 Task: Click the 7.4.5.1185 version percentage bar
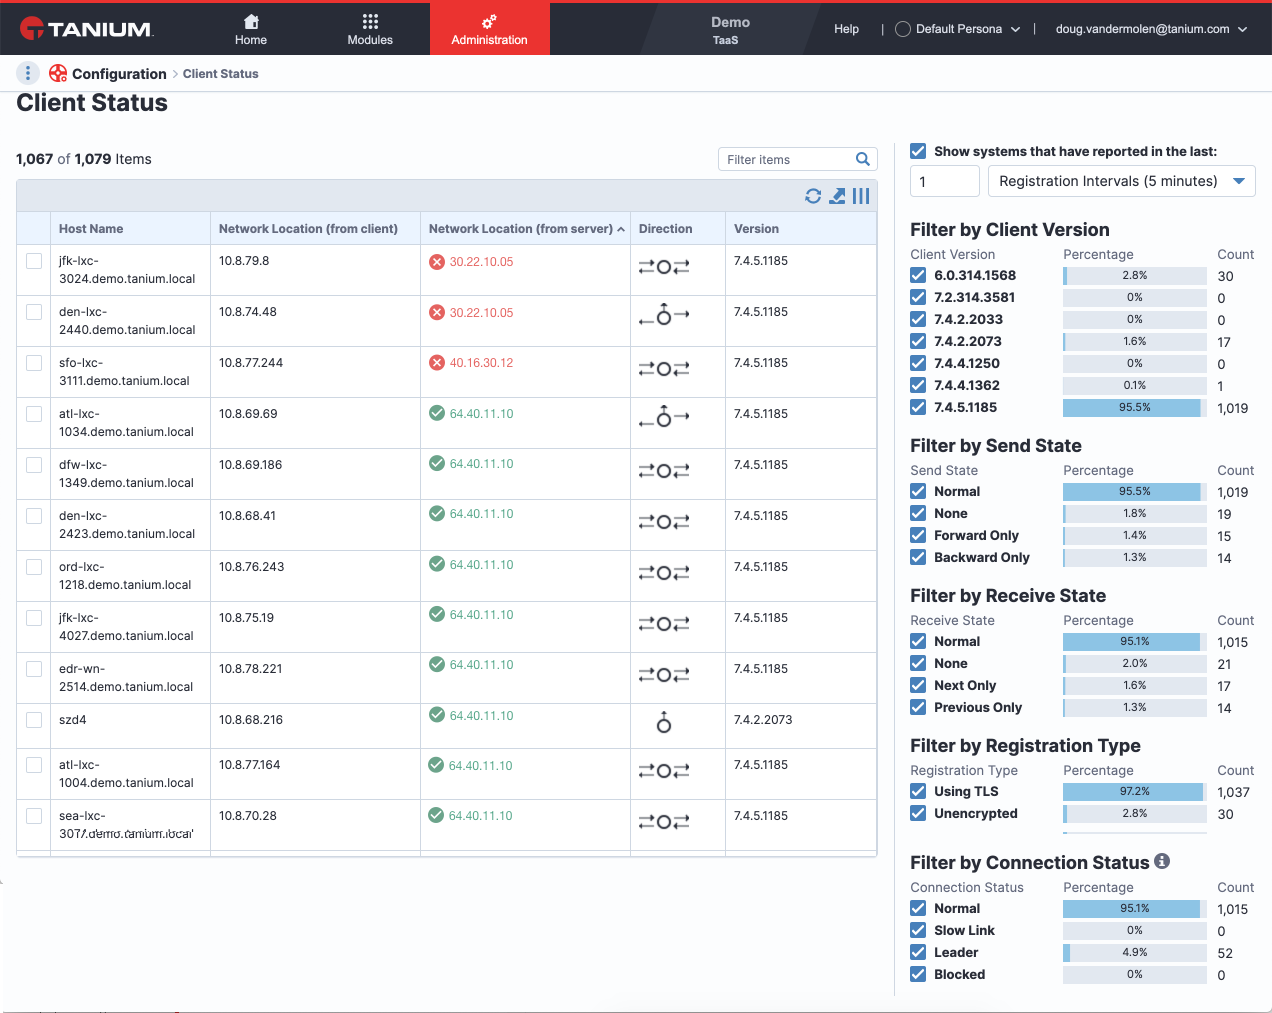1134,408
